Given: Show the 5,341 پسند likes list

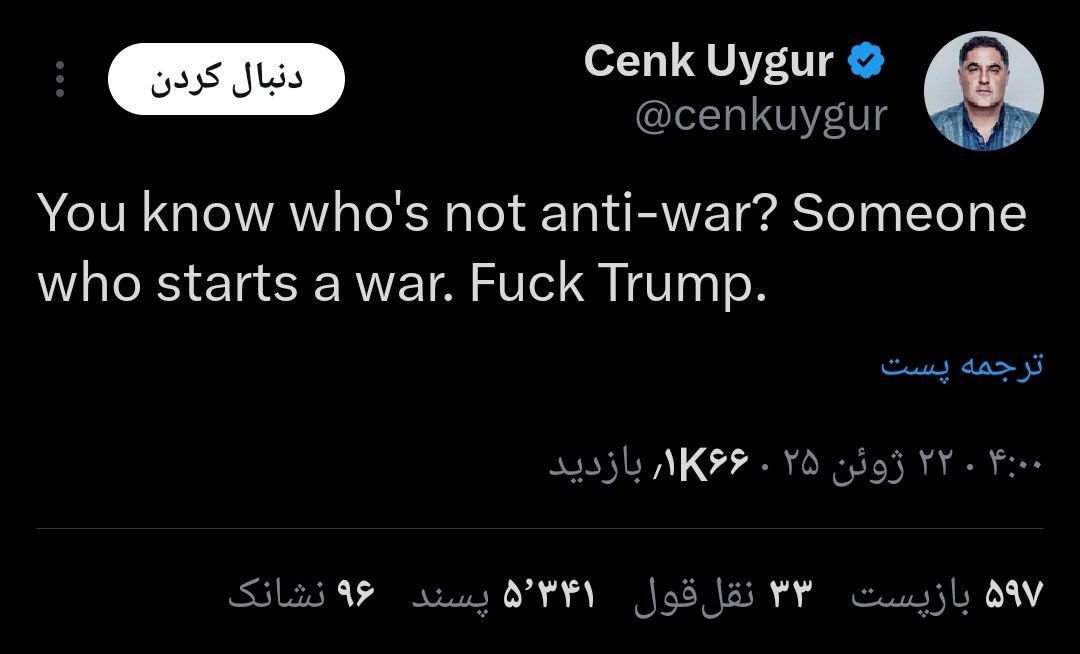Looking at the screenshot, I should pos(503,596).
